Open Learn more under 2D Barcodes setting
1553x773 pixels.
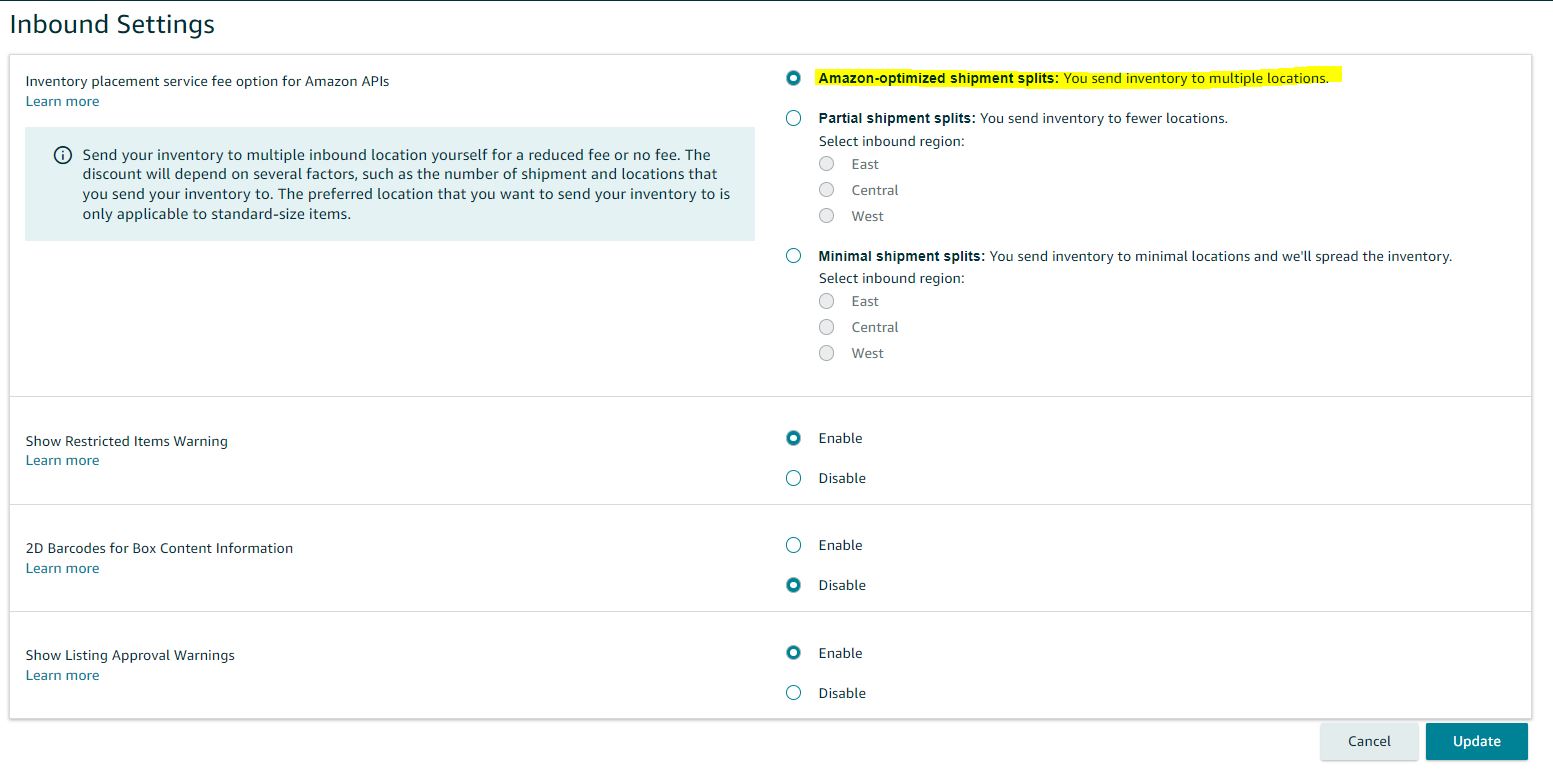click(x=62, y=568)
